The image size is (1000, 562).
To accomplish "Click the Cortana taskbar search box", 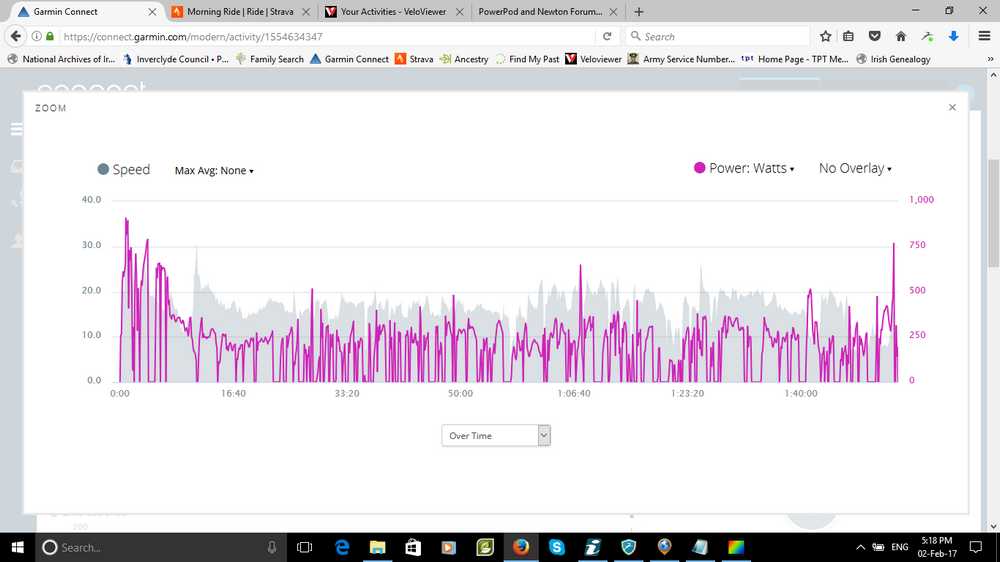I will click(x=159, y=547).
